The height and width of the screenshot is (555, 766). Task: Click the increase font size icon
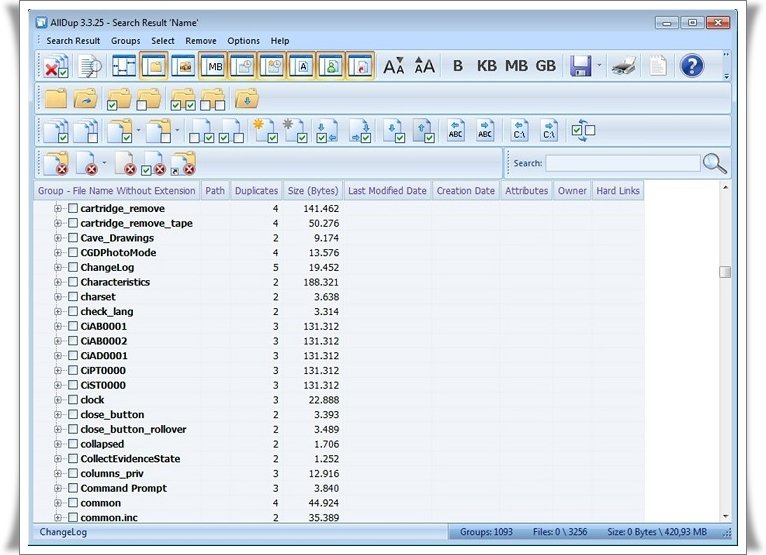click(424, 66)
